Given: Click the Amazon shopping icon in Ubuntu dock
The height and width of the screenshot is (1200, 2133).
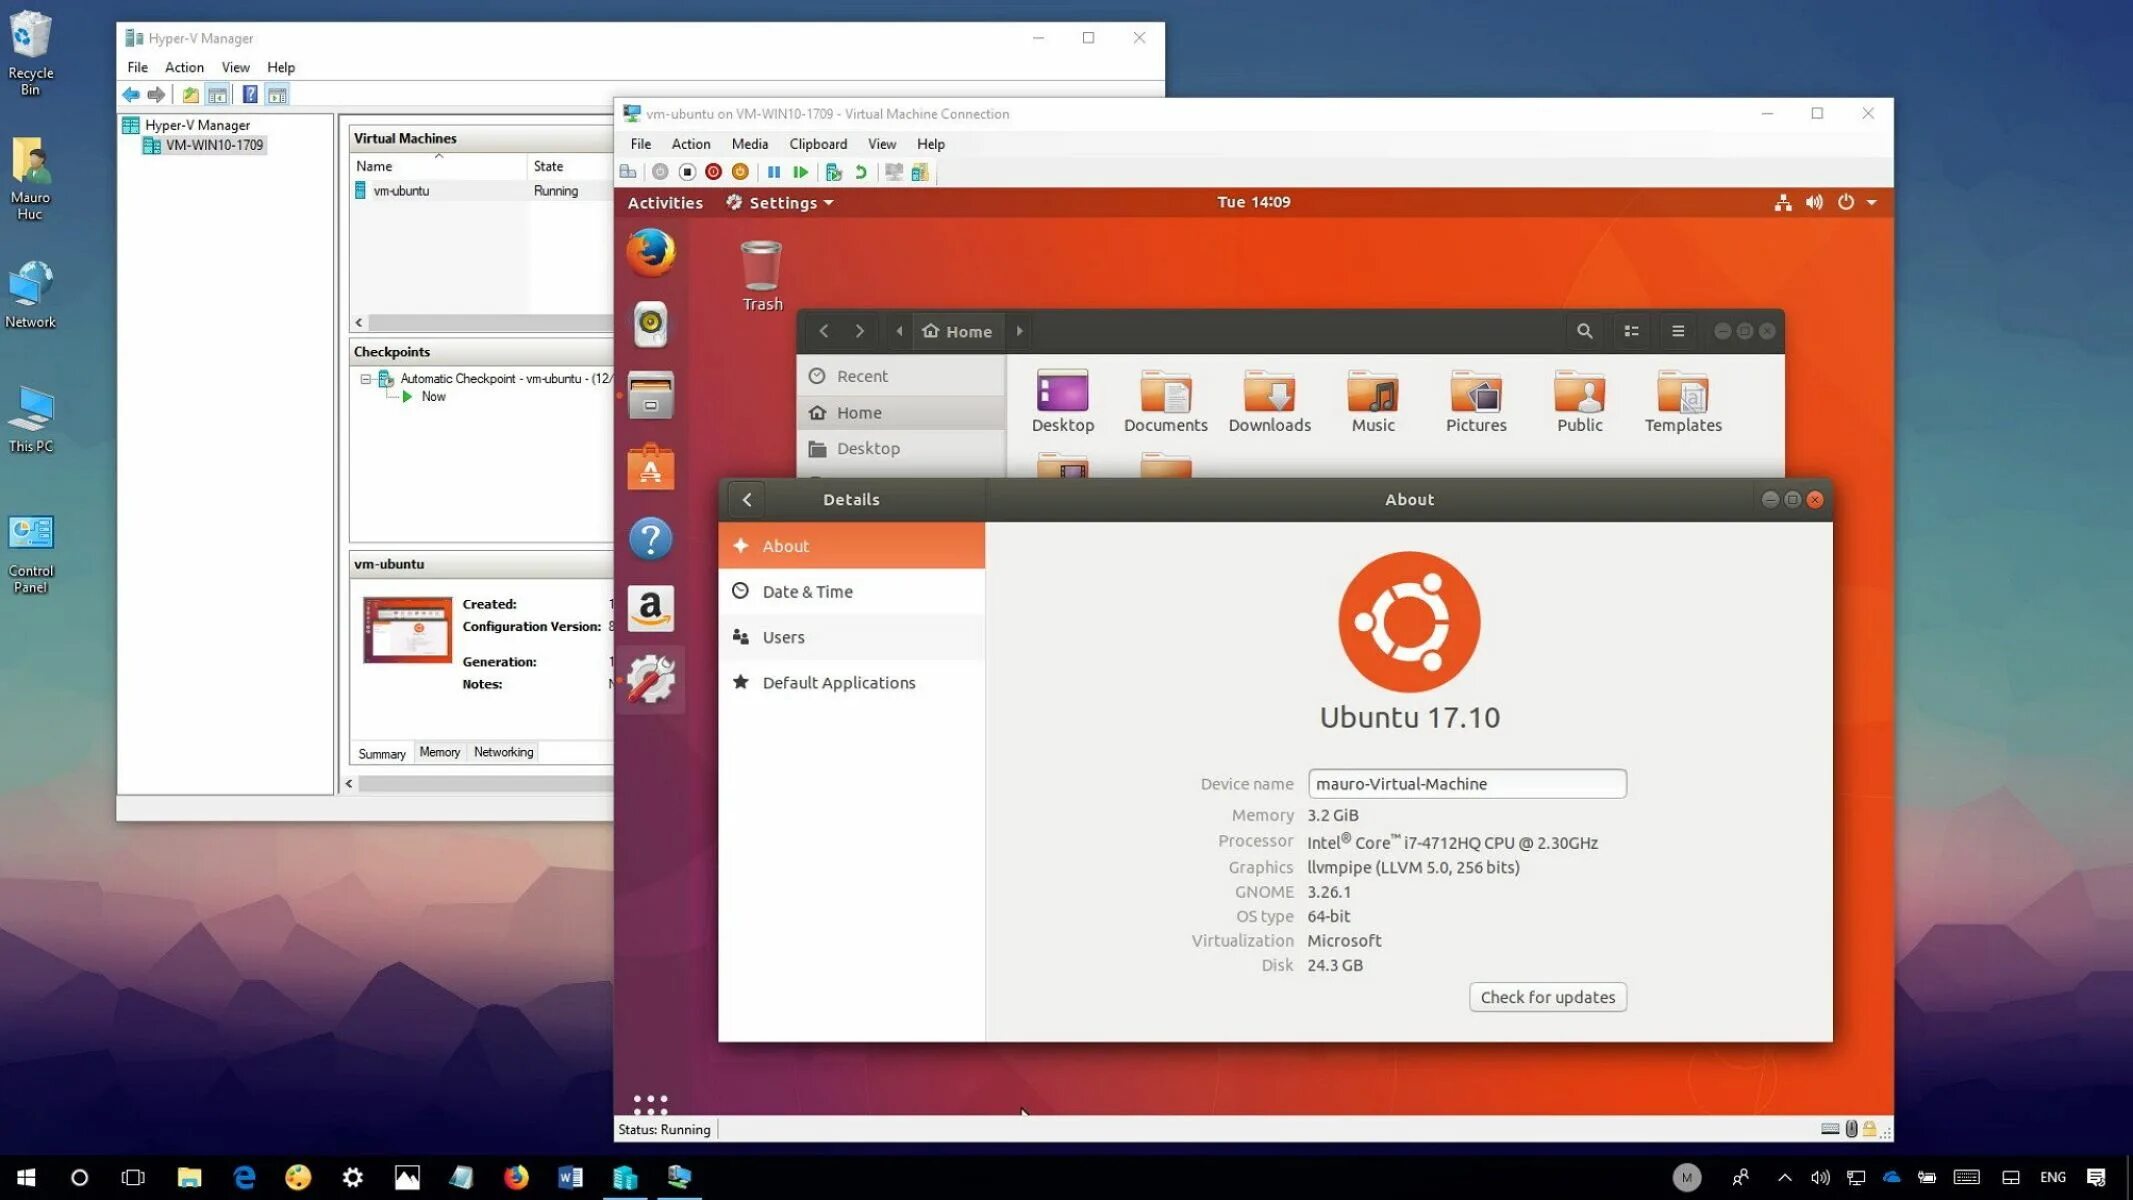Looking at the screenshot, I should tap(650, 610).
